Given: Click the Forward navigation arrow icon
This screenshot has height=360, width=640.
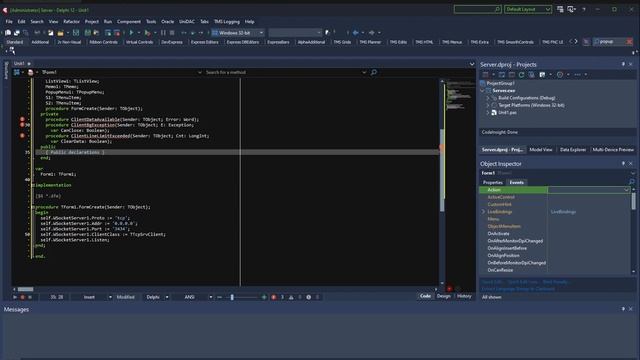Looking at the screenshot, I should coord(371,33).
